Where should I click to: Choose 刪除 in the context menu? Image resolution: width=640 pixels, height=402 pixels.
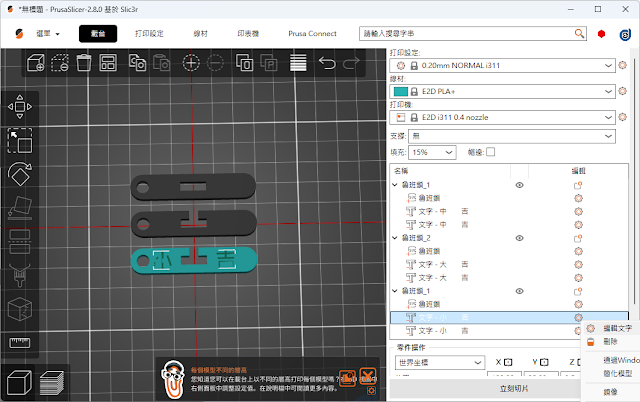pos(612,342)
